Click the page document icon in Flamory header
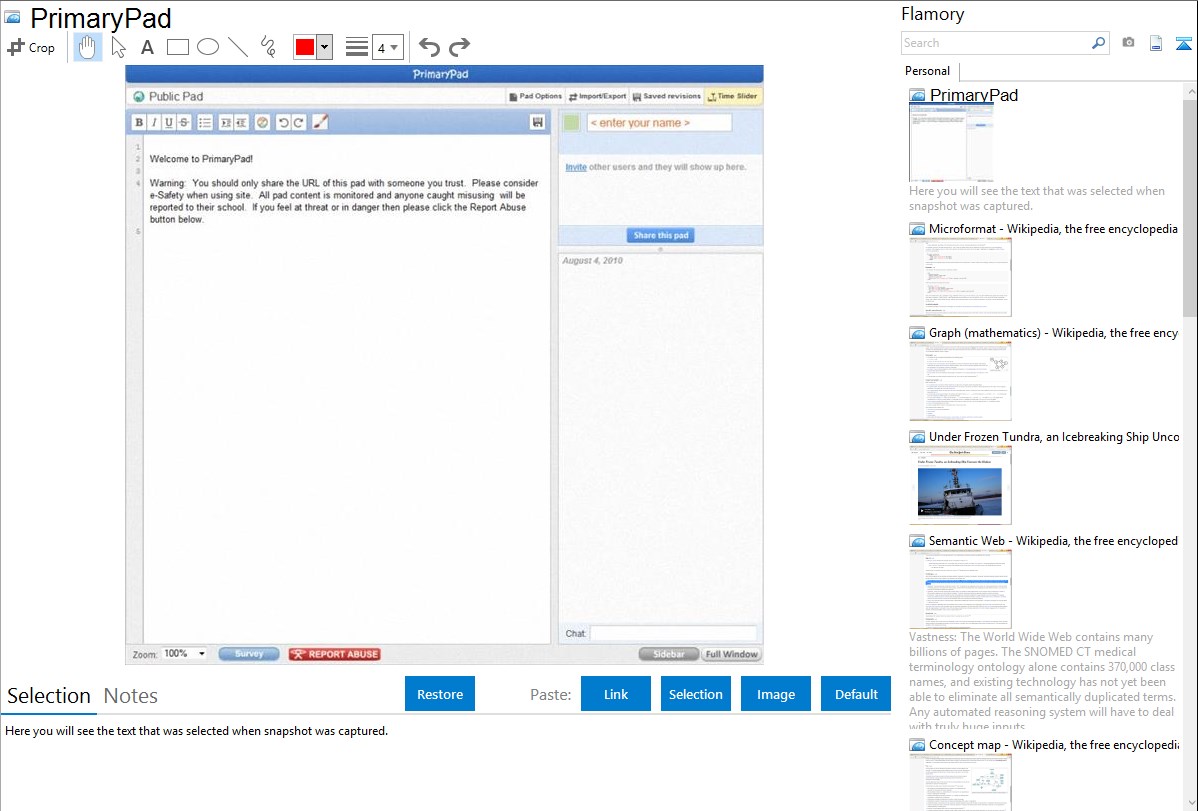Image resolution: width=1198 pixels, height=811 pixels. [x=1156, y=43]
